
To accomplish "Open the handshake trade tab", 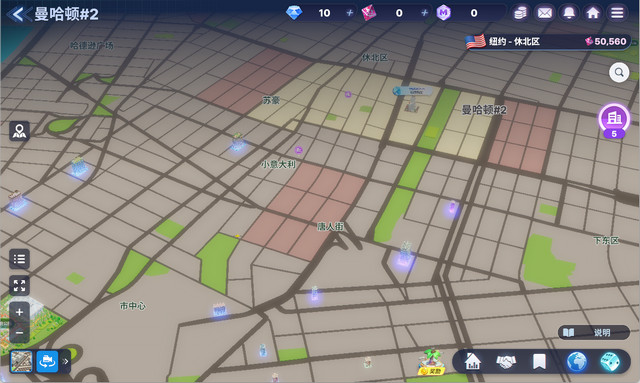I will click(506, 361).
